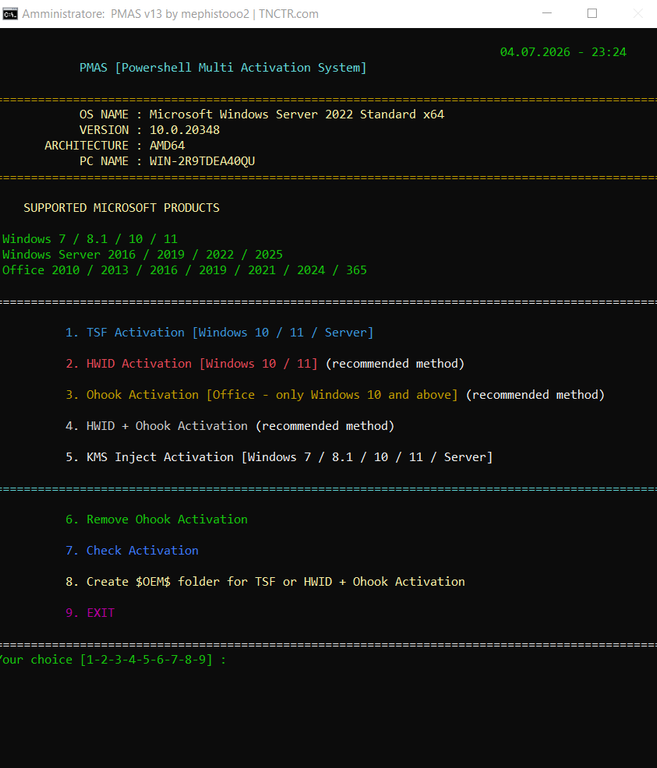Close the PMAS console window

coord(637,13)
